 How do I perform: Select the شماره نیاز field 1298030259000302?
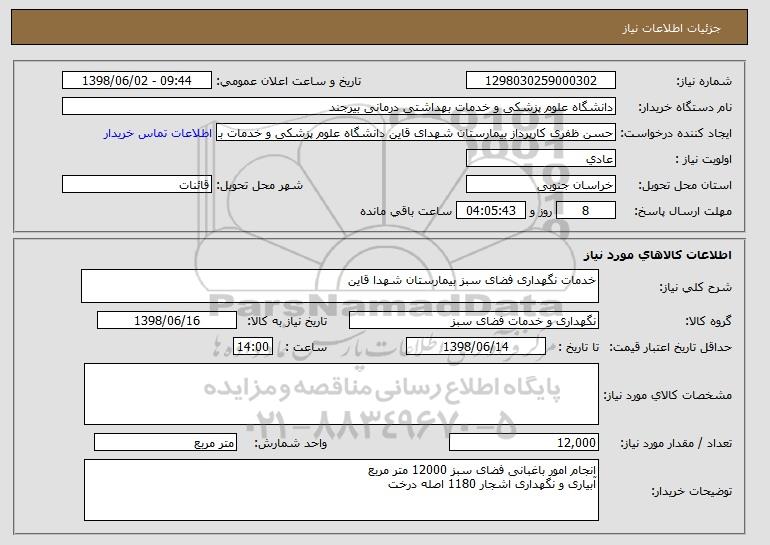(541, 81)
